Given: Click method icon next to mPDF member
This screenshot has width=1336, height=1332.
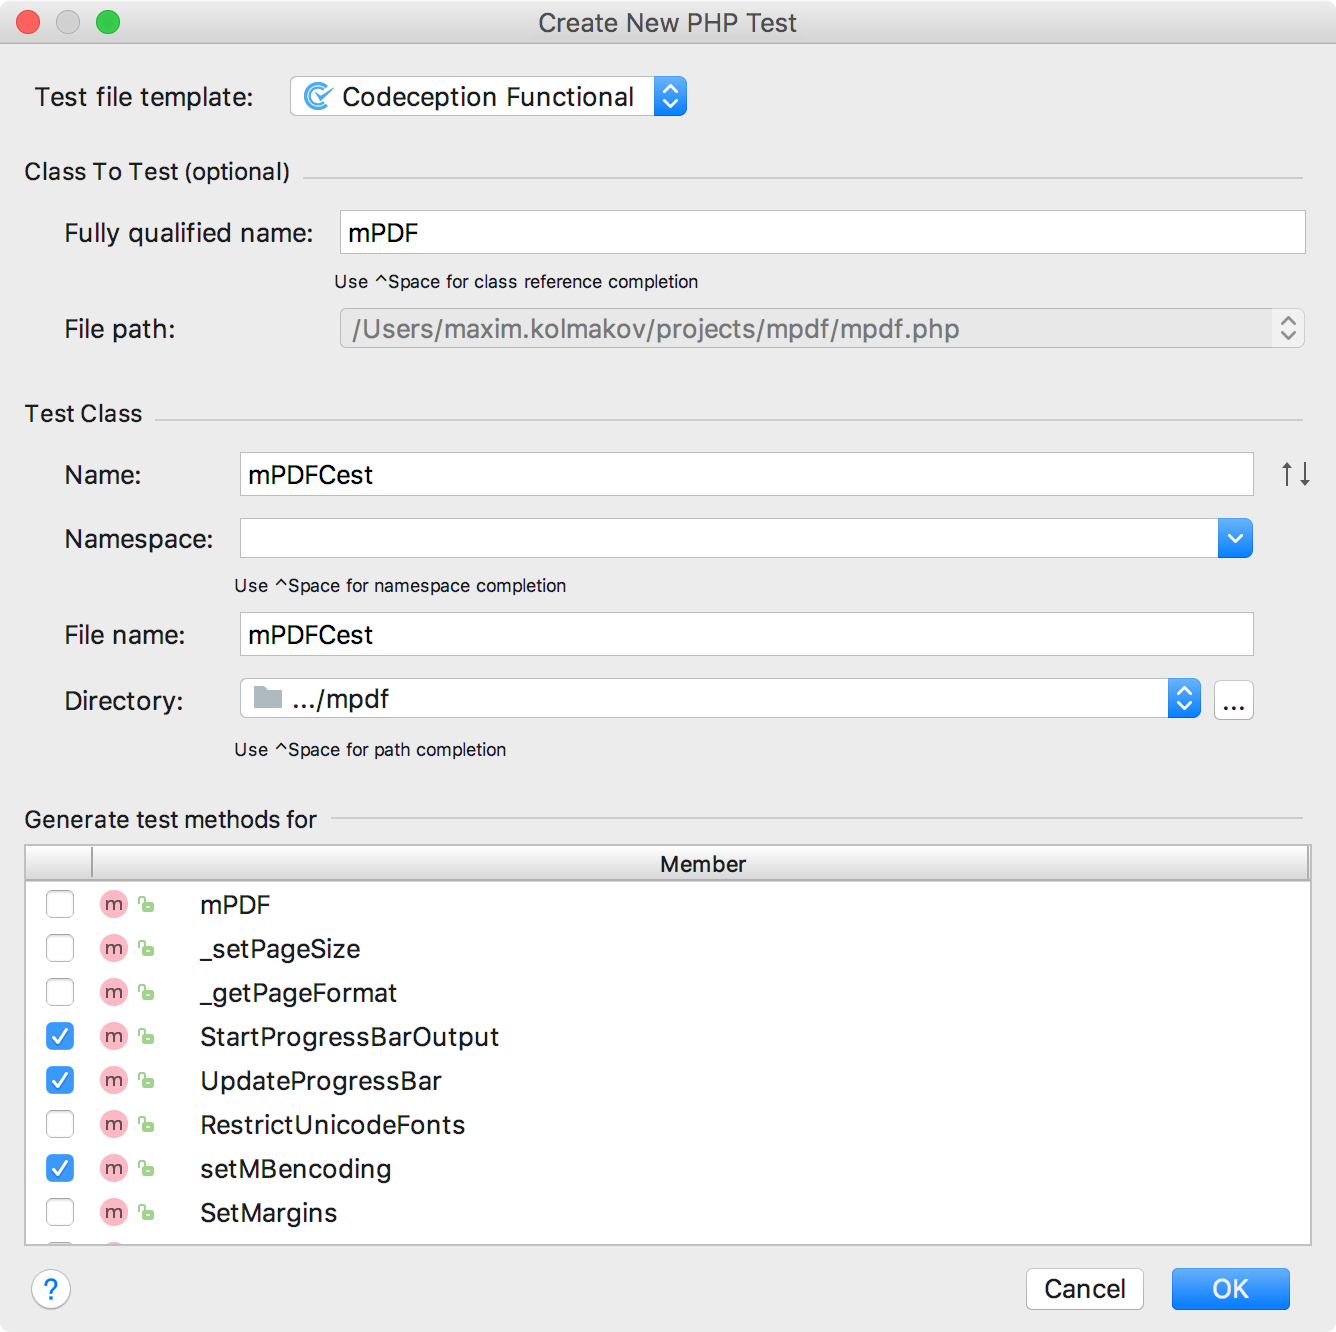Looking at the screenshot, I should [x=114, y=904].
